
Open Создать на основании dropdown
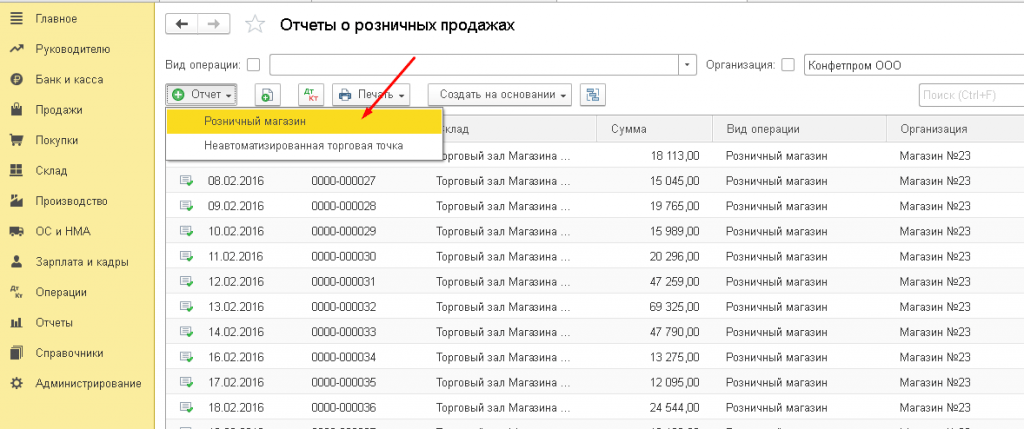pos(500,95)
